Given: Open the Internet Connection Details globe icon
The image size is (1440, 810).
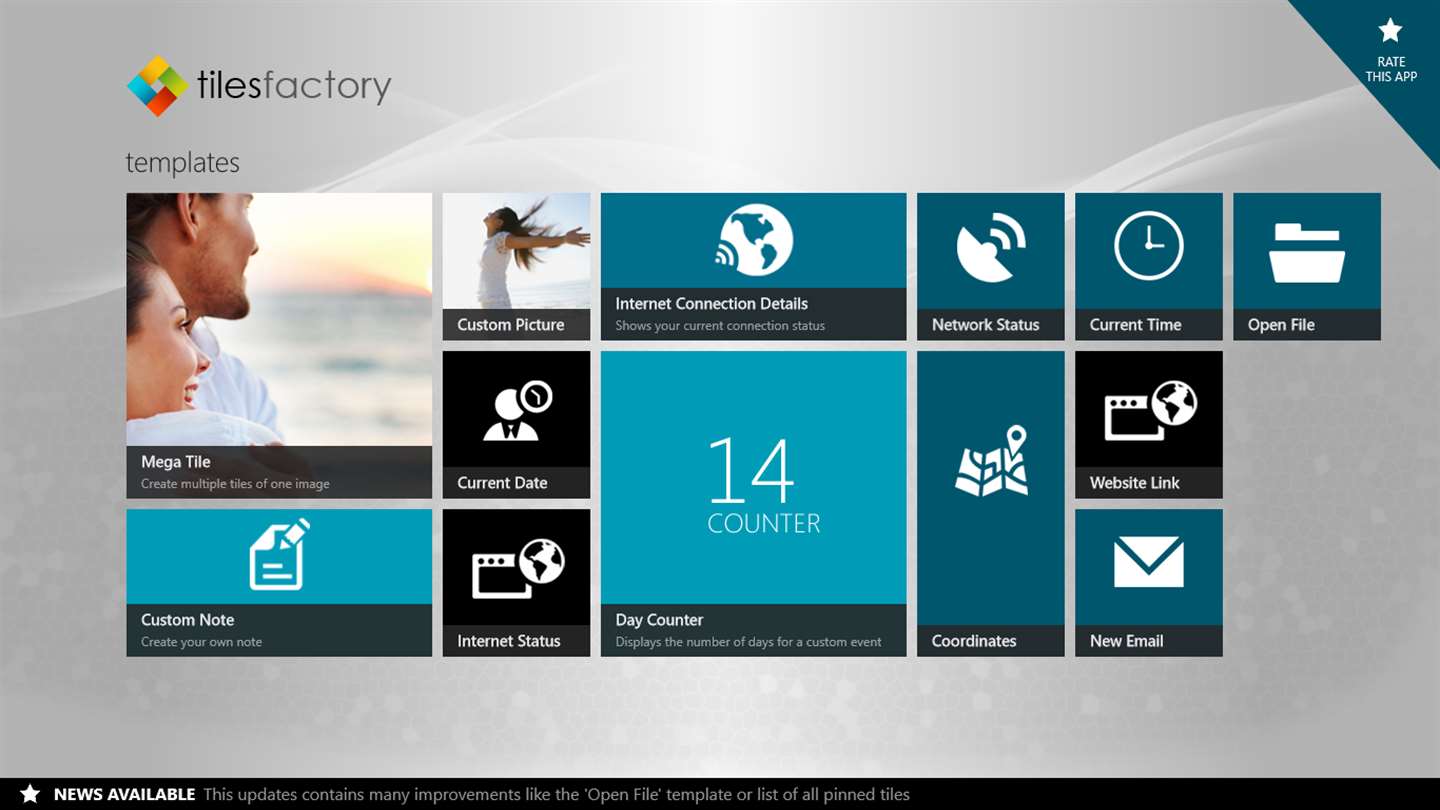Looking at the screenshot, I should click(754, 240).
